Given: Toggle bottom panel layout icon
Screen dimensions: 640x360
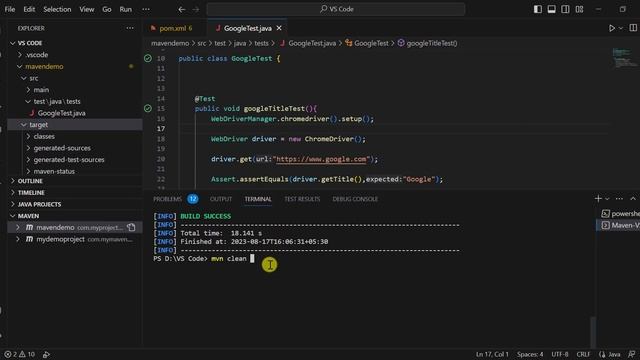Looking at the screenshot, I should click(551, 9).
